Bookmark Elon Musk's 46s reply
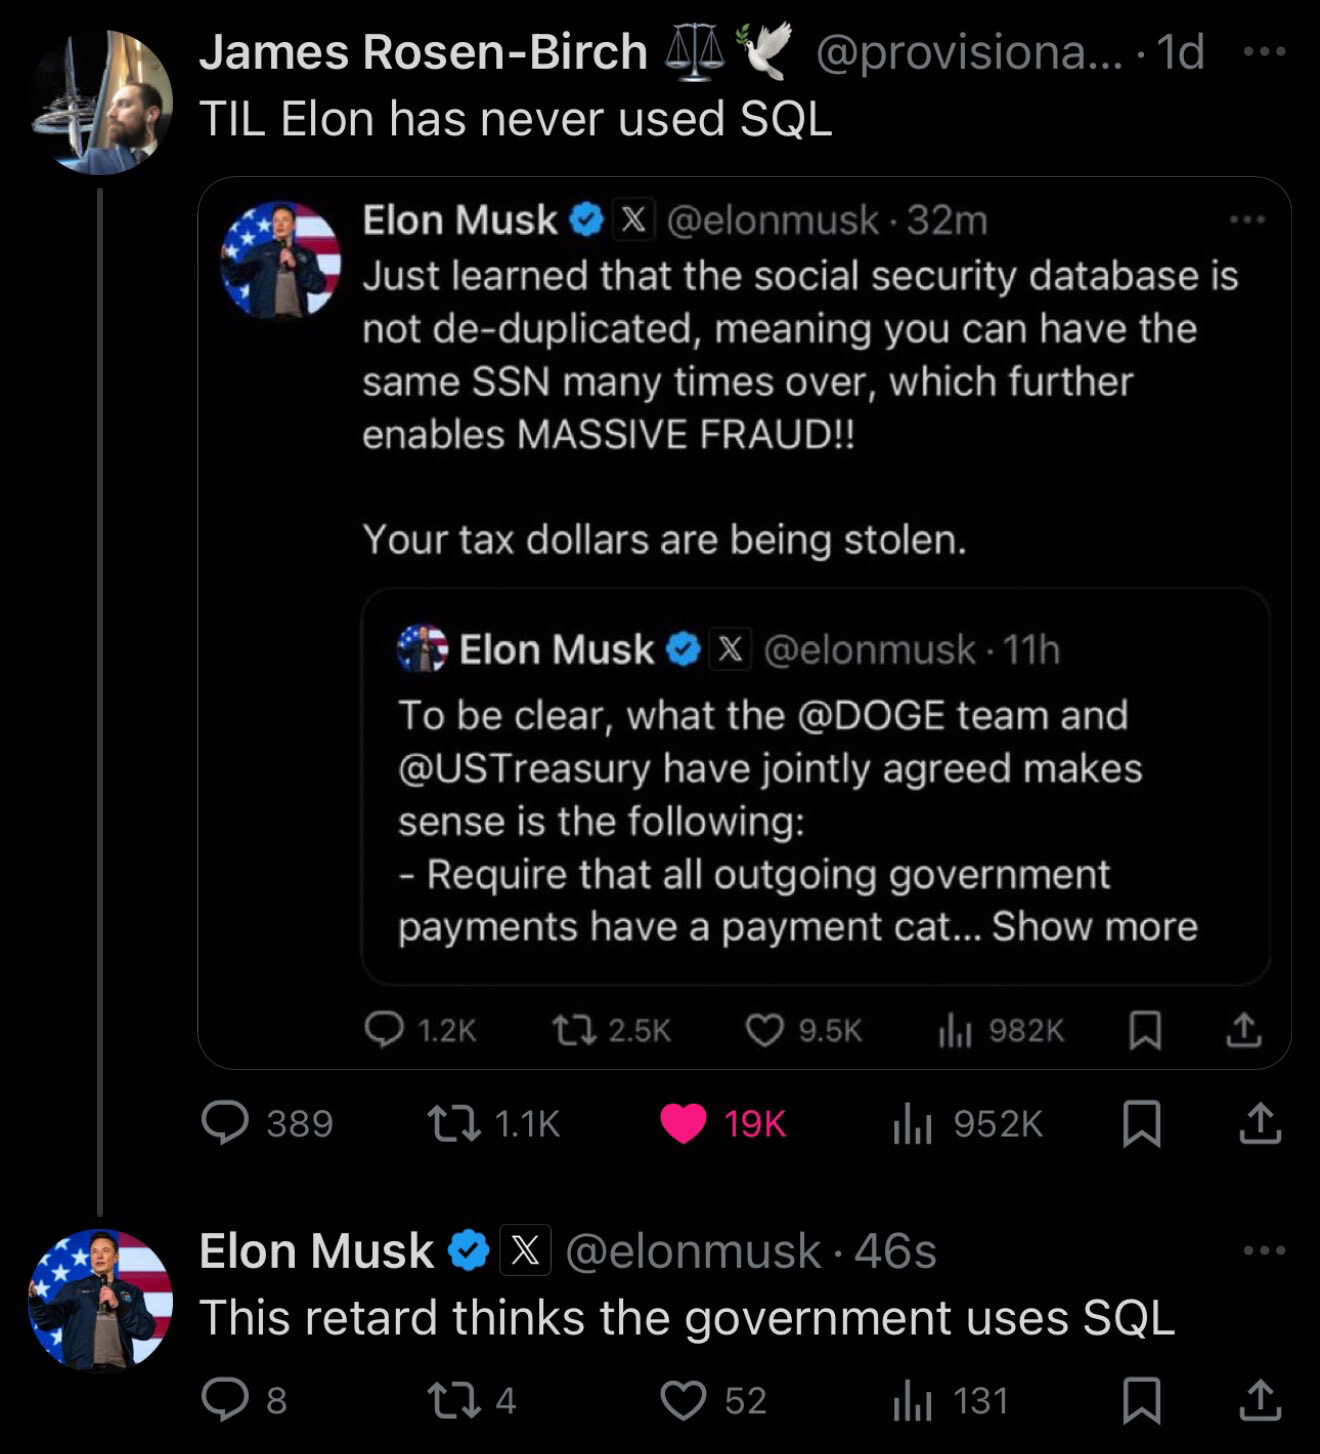 1141,1400
